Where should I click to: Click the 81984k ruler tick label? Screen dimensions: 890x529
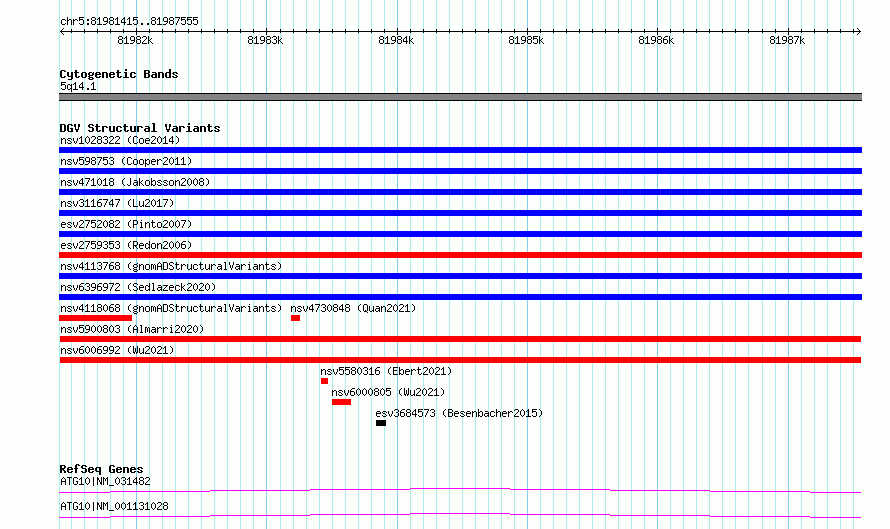396,40
